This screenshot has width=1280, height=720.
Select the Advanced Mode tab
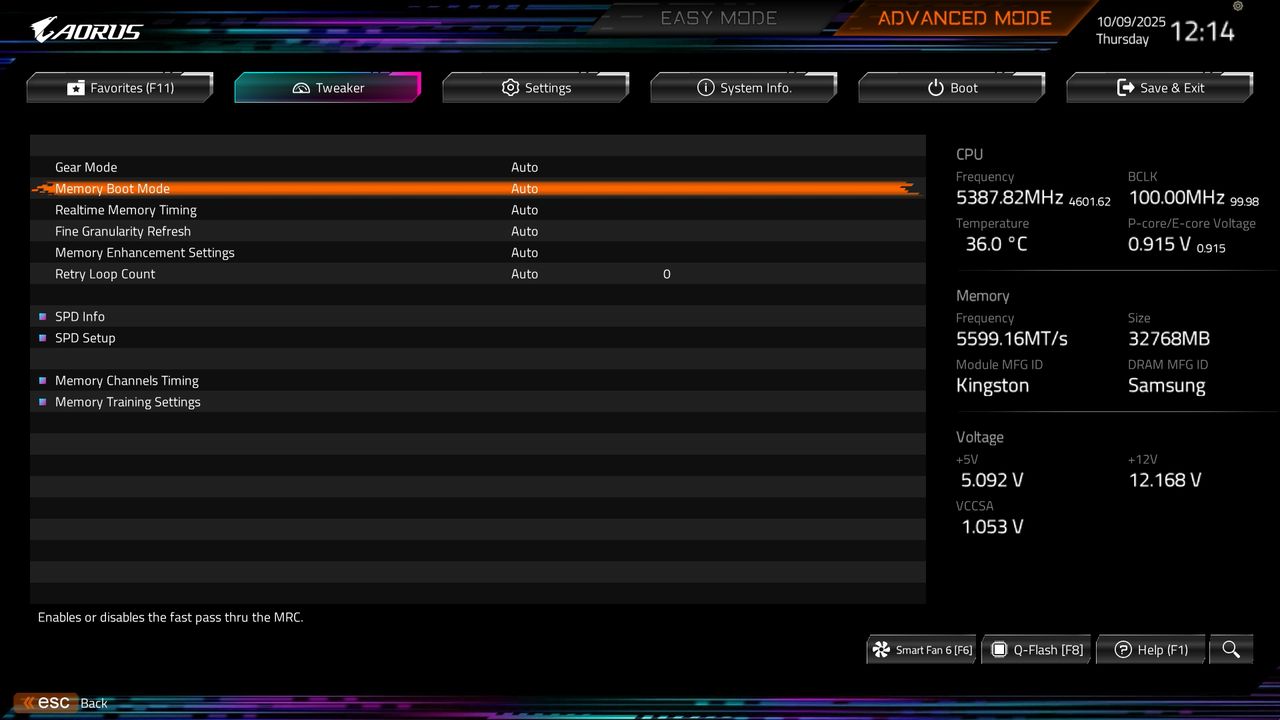tap(963, 17)
